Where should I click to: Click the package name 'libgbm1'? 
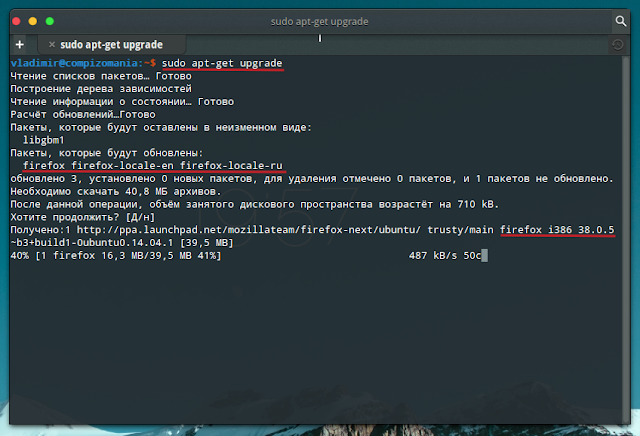[x=44, y=140]
